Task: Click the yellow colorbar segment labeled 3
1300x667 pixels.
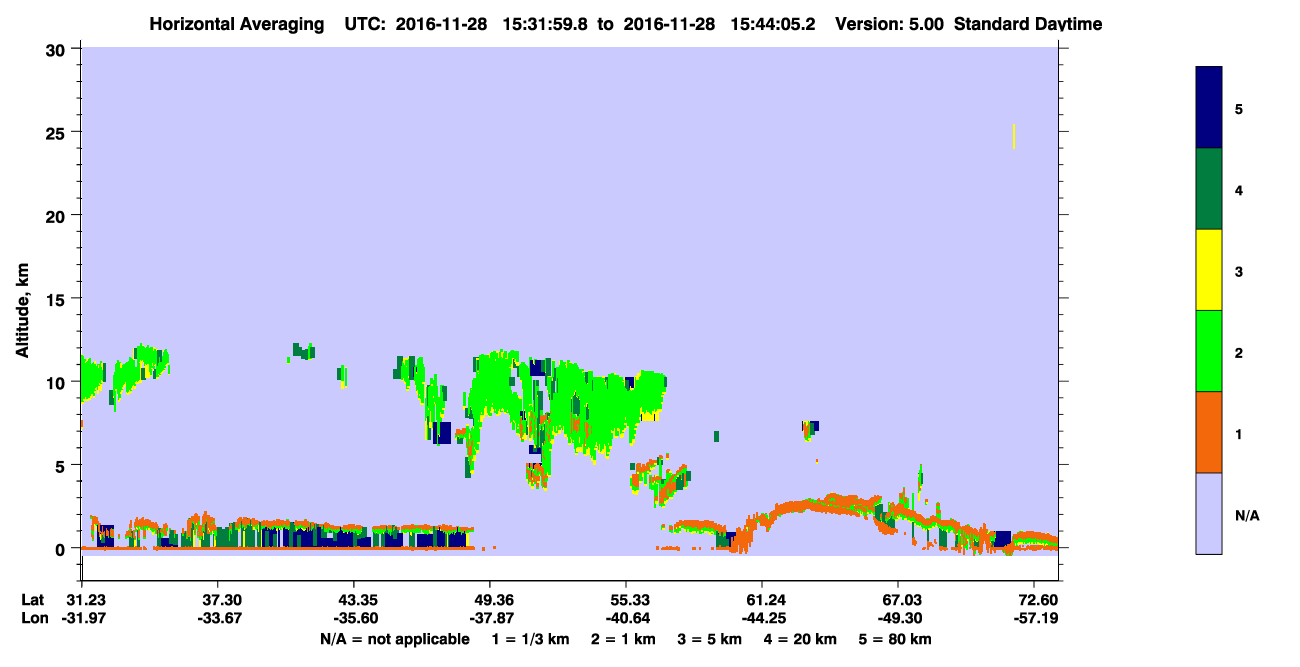Action: [1209, 270]
